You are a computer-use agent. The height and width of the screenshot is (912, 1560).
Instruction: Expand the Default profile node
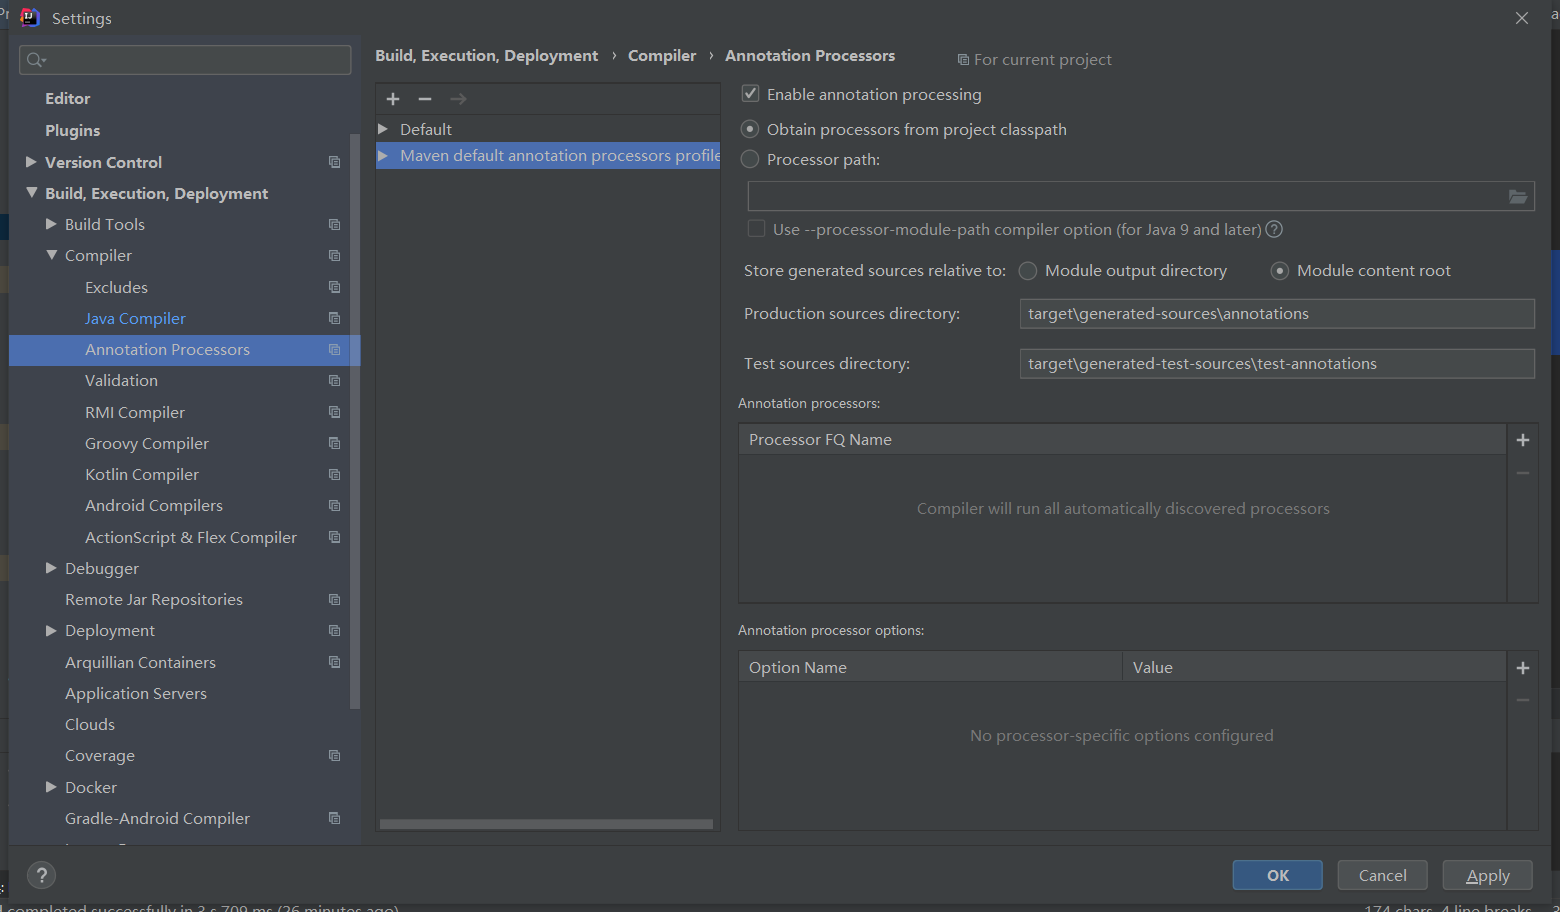[x=383, y=129]
